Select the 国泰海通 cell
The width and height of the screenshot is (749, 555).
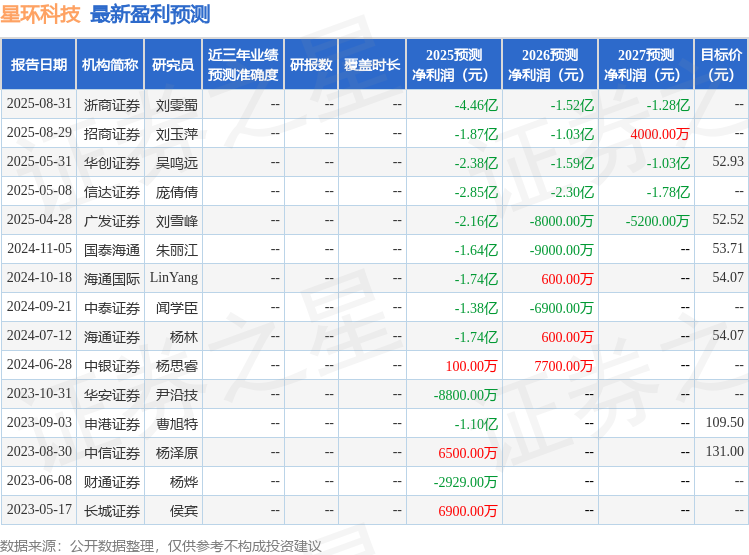(112, 250)
